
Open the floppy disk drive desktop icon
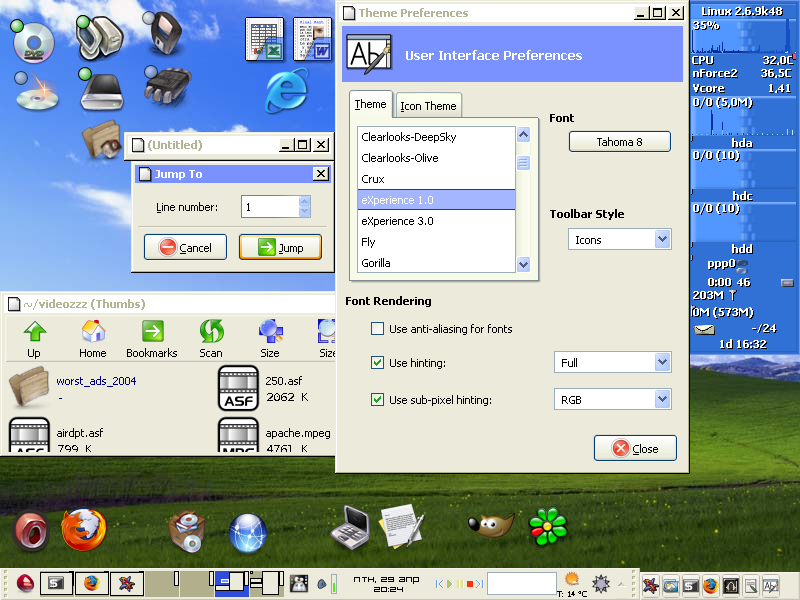click(164, 33)
